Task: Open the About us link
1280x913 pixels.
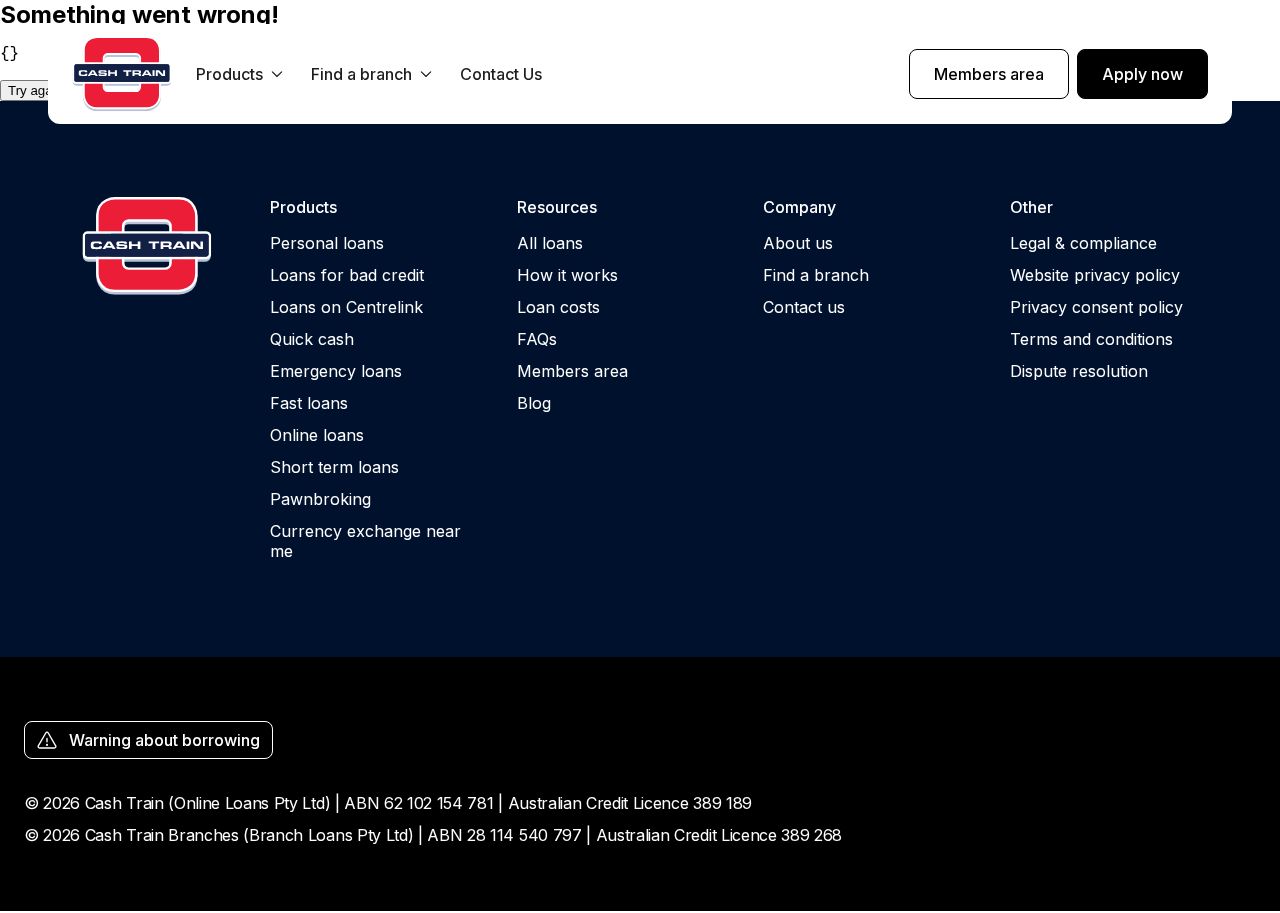Action: click(x=798, y=243)
